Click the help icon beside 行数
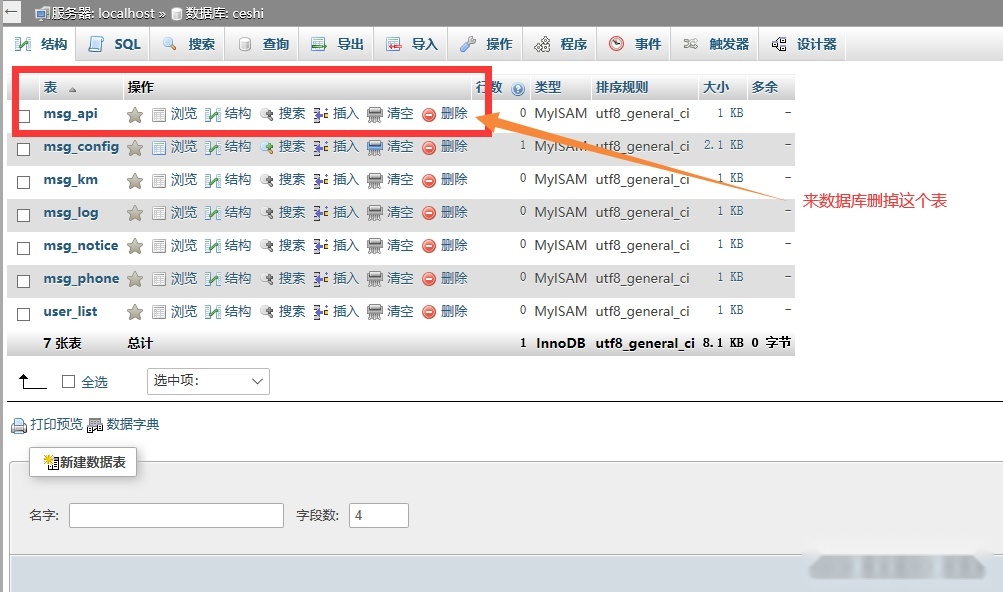The height and width of the screenshot is (592, 1003). 518,87
